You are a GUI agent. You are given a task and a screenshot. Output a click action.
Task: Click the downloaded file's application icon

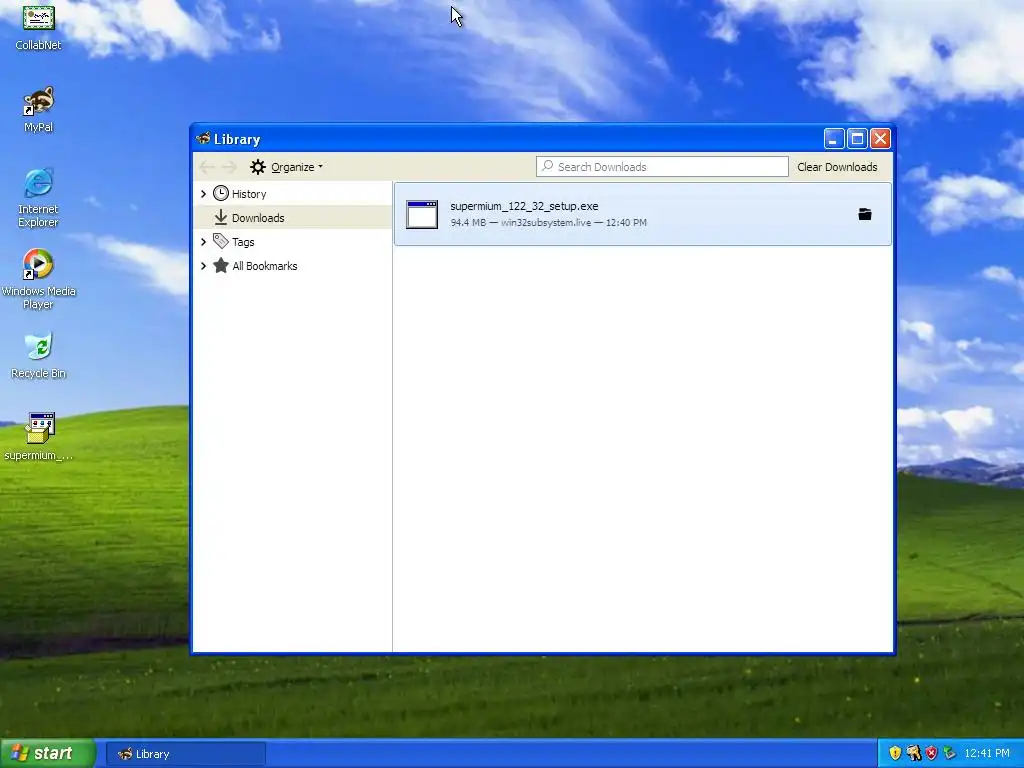coord(422,215)
